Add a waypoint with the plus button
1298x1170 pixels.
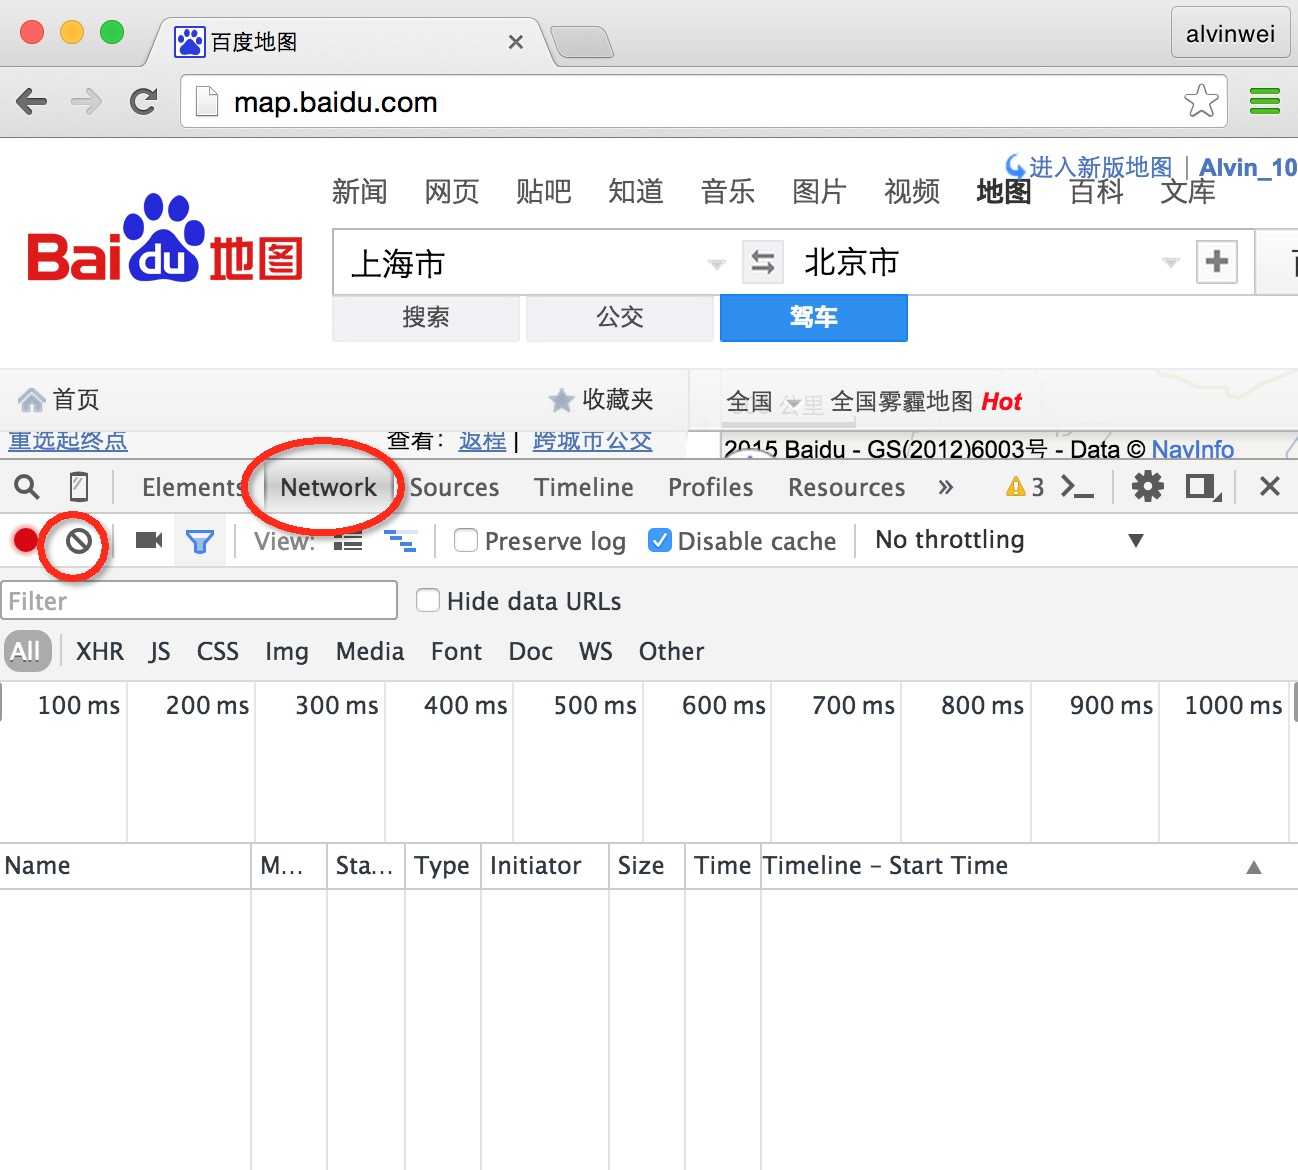point(1217,262)
